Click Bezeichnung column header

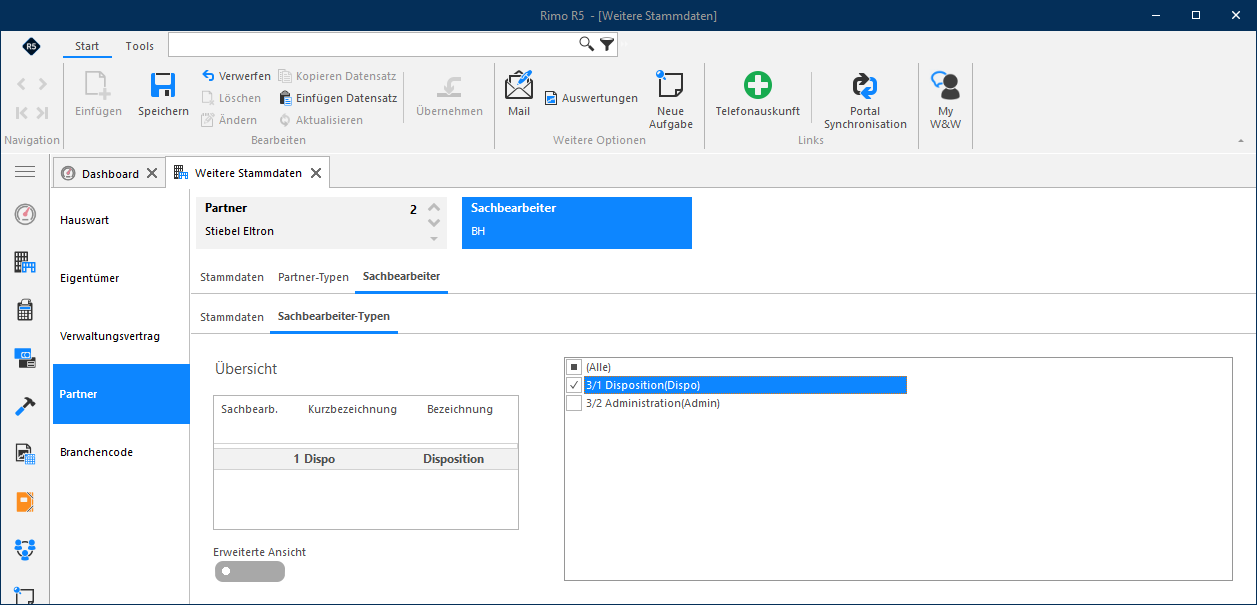(x=460, y=409)
